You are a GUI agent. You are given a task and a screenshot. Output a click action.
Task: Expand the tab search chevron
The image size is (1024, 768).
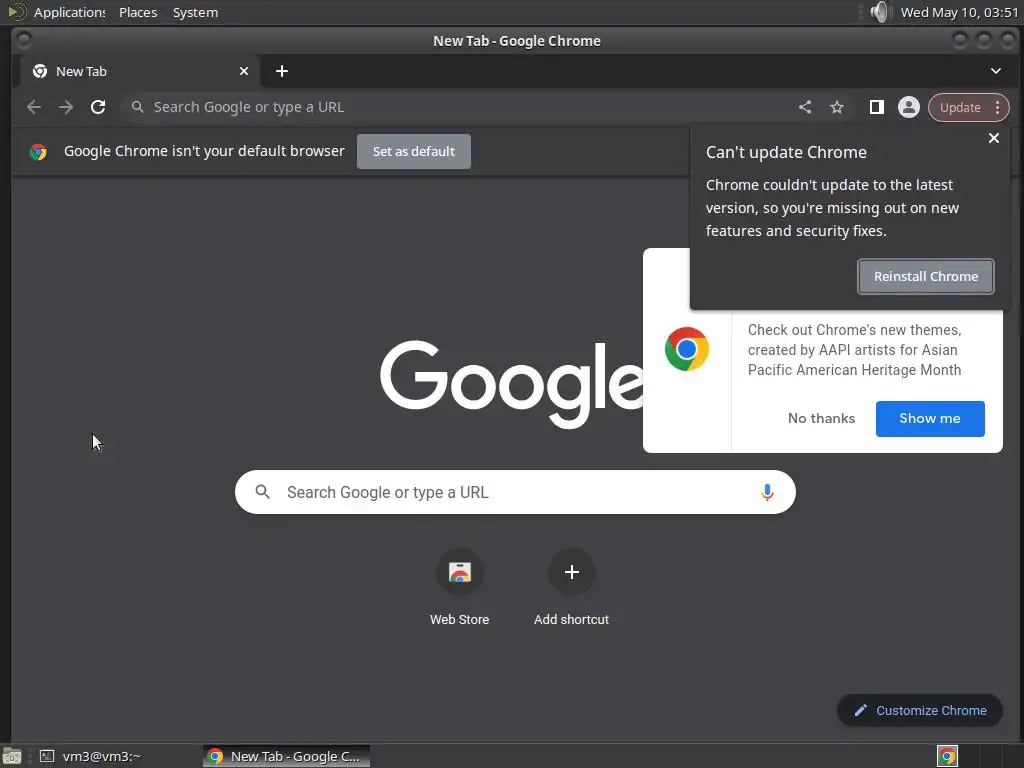(x=995, y=71)
